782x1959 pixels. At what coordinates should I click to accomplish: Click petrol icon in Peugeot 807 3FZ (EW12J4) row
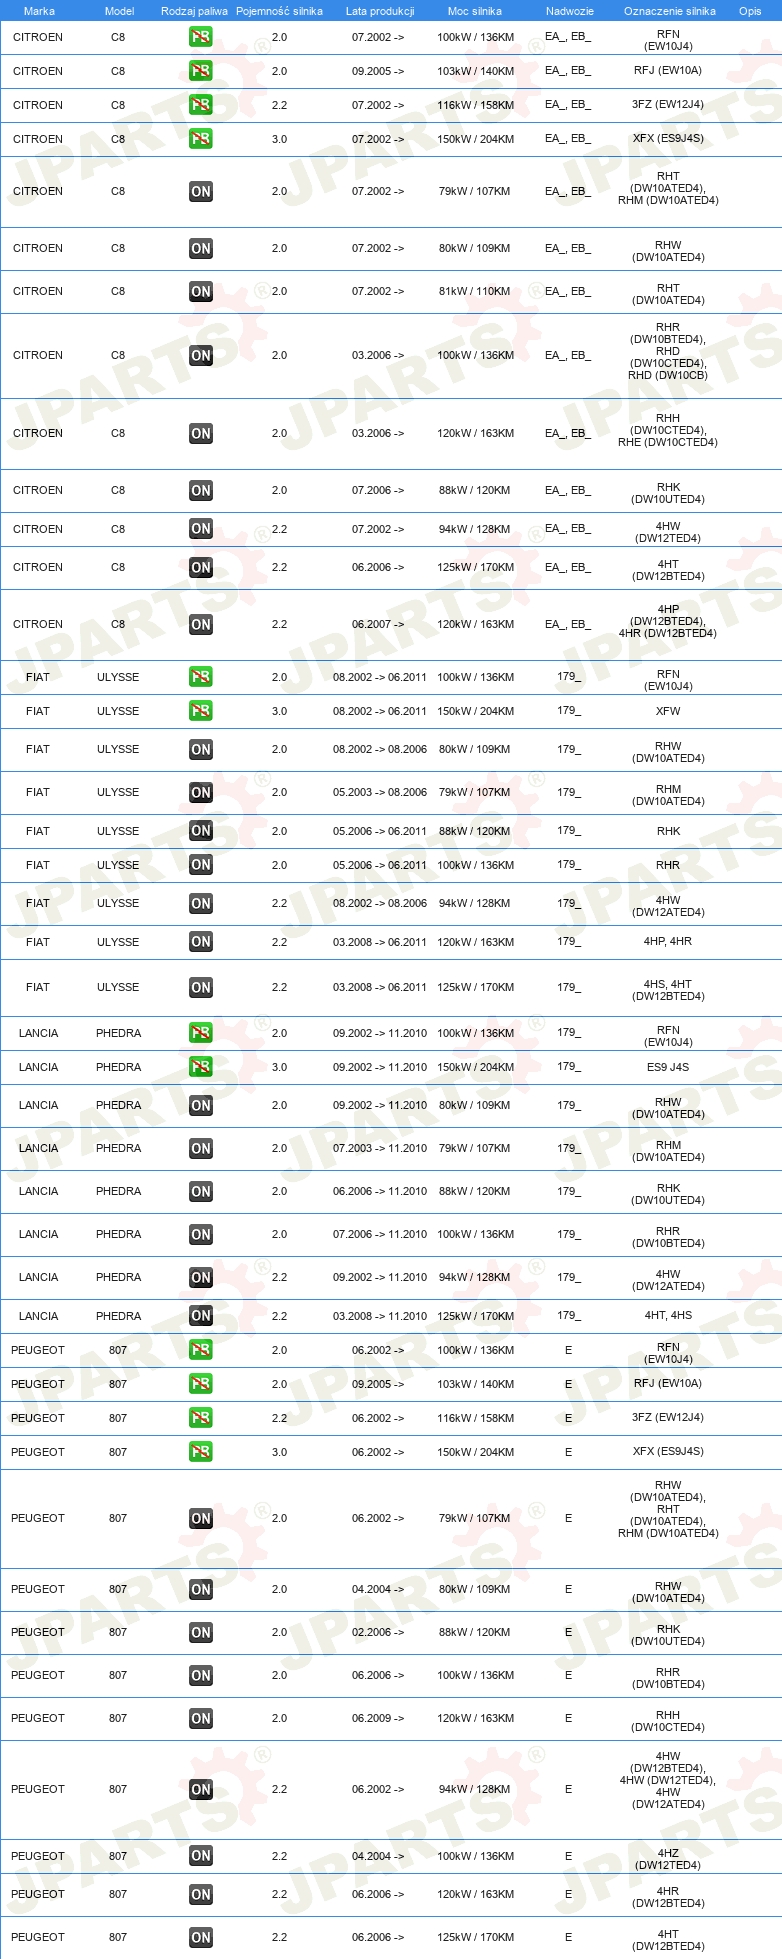pyautogui.click(x=201, y=1418)
